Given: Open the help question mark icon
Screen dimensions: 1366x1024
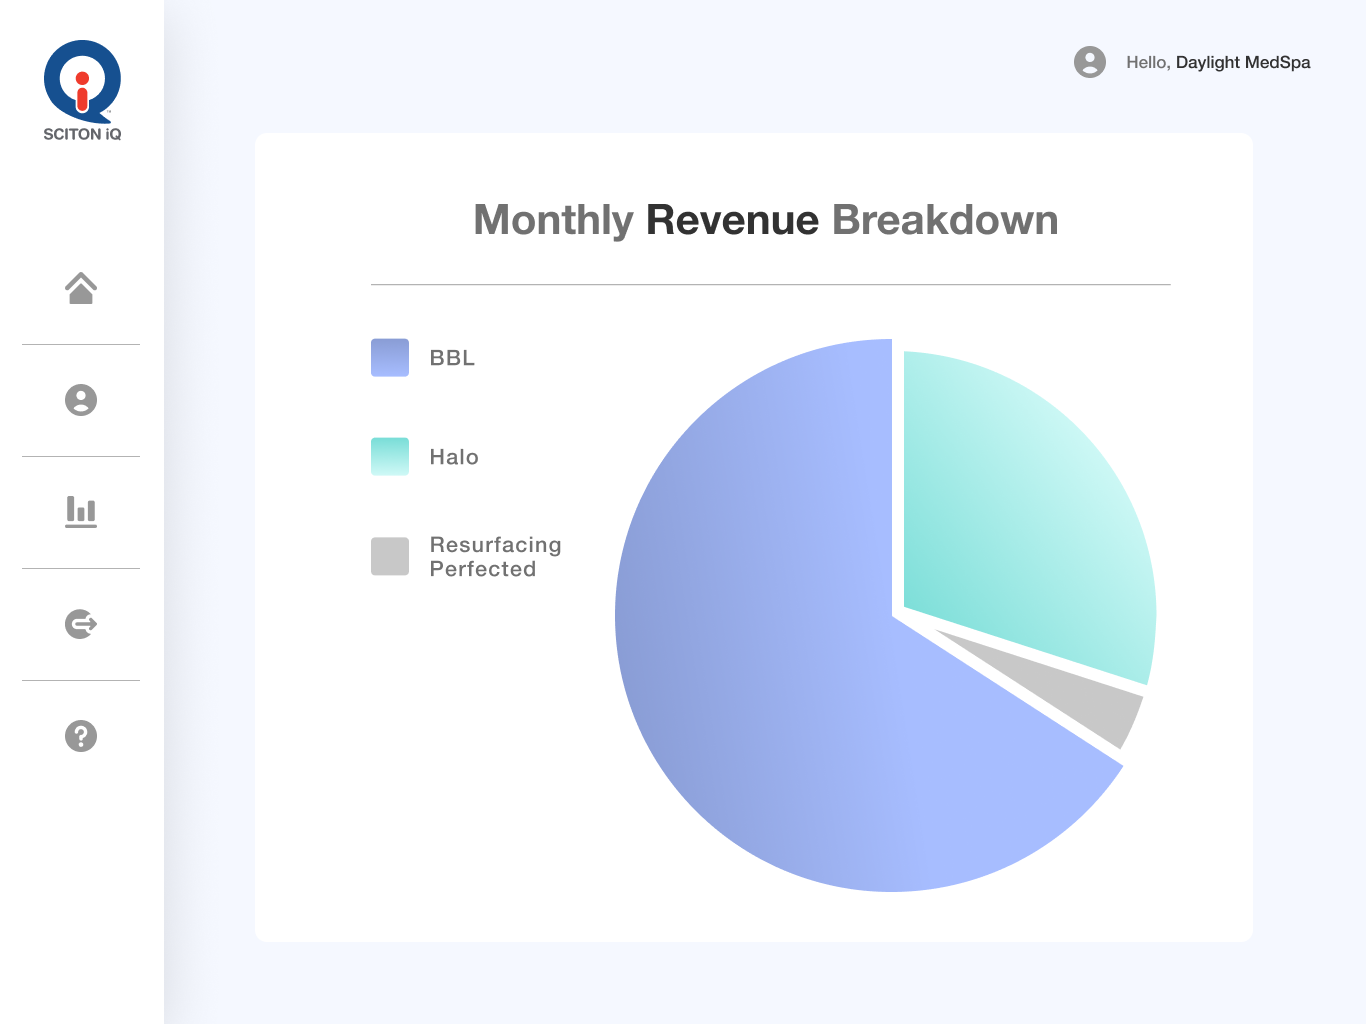Looking at the screenshot, I should (81, 736).
